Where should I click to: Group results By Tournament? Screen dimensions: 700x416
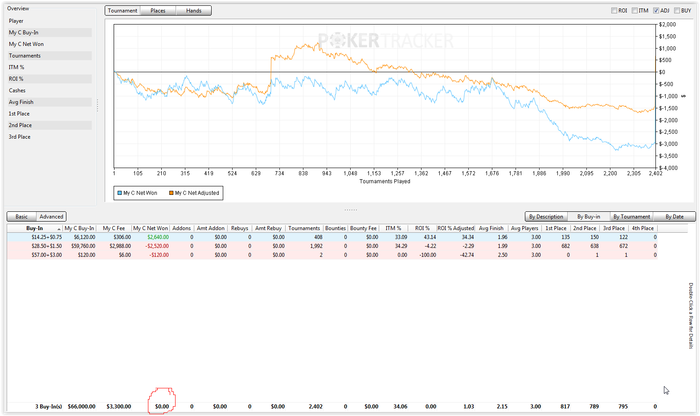click(631, 216)
